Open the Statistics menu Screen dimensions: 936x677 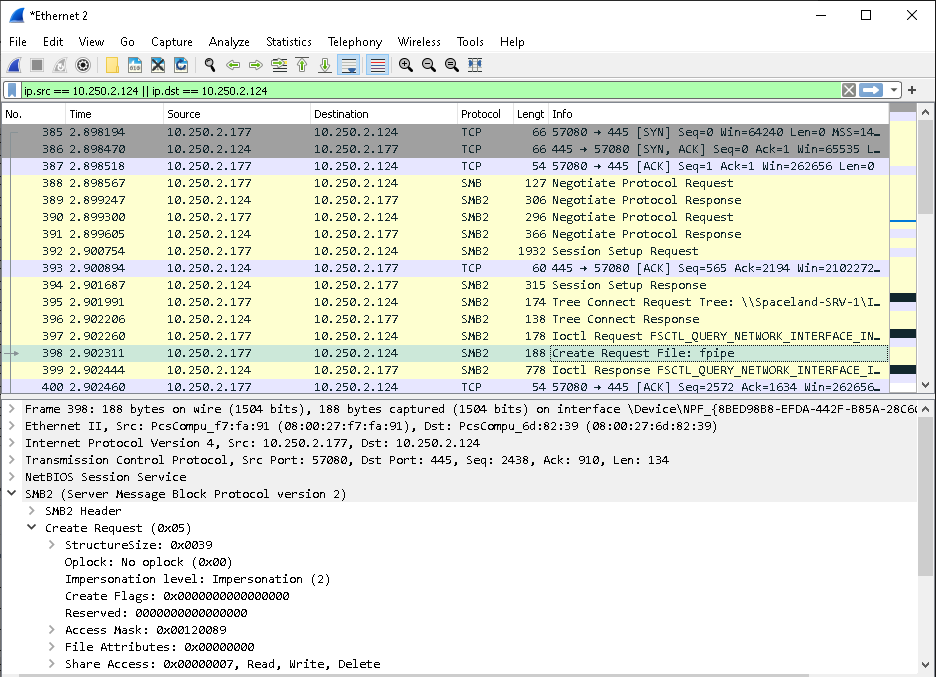[x=289, y=42]
